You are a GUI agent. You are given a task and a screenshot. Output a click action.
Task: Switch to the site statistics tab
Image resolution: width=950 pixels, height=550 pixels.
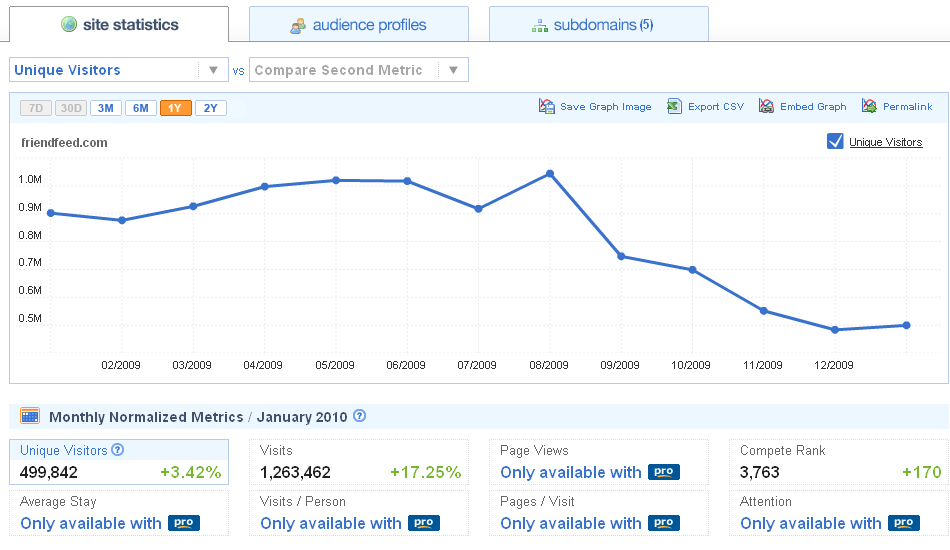(x=119, y=24)
